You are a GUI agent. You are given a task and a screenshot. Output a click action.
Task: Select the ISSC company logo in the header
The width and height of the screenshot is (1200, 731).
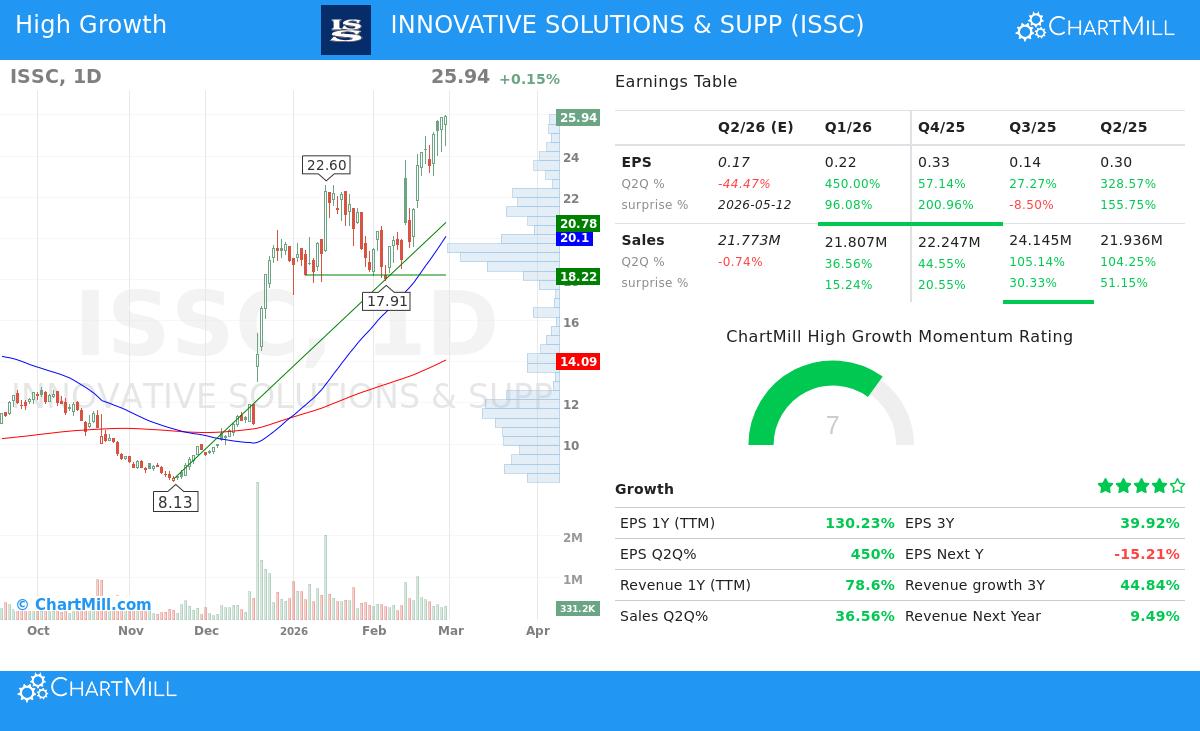tap(345, 29)
